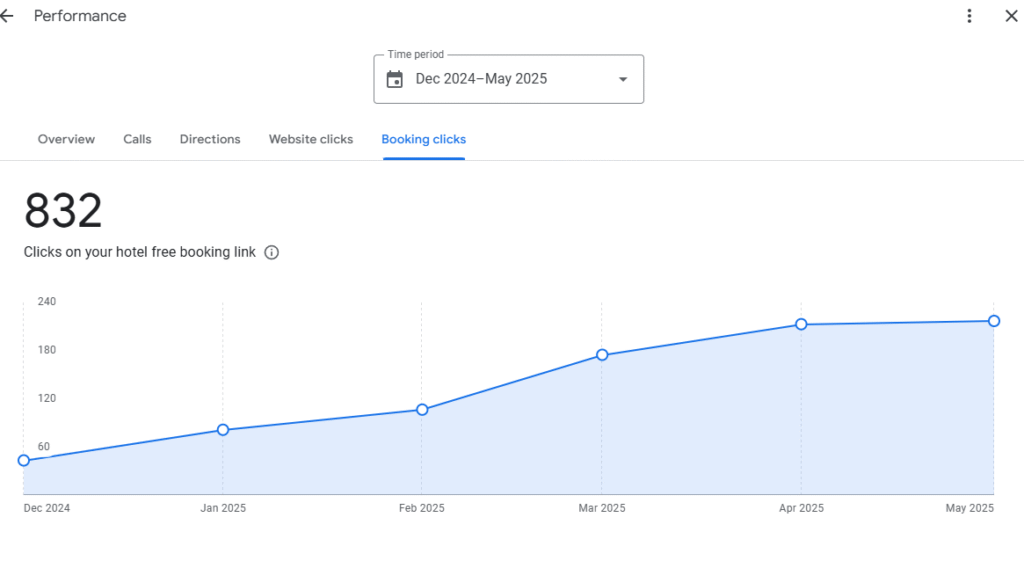Click the Performance page title
This screenshot has width=1024, height=583.
click(x=80, y=16)
